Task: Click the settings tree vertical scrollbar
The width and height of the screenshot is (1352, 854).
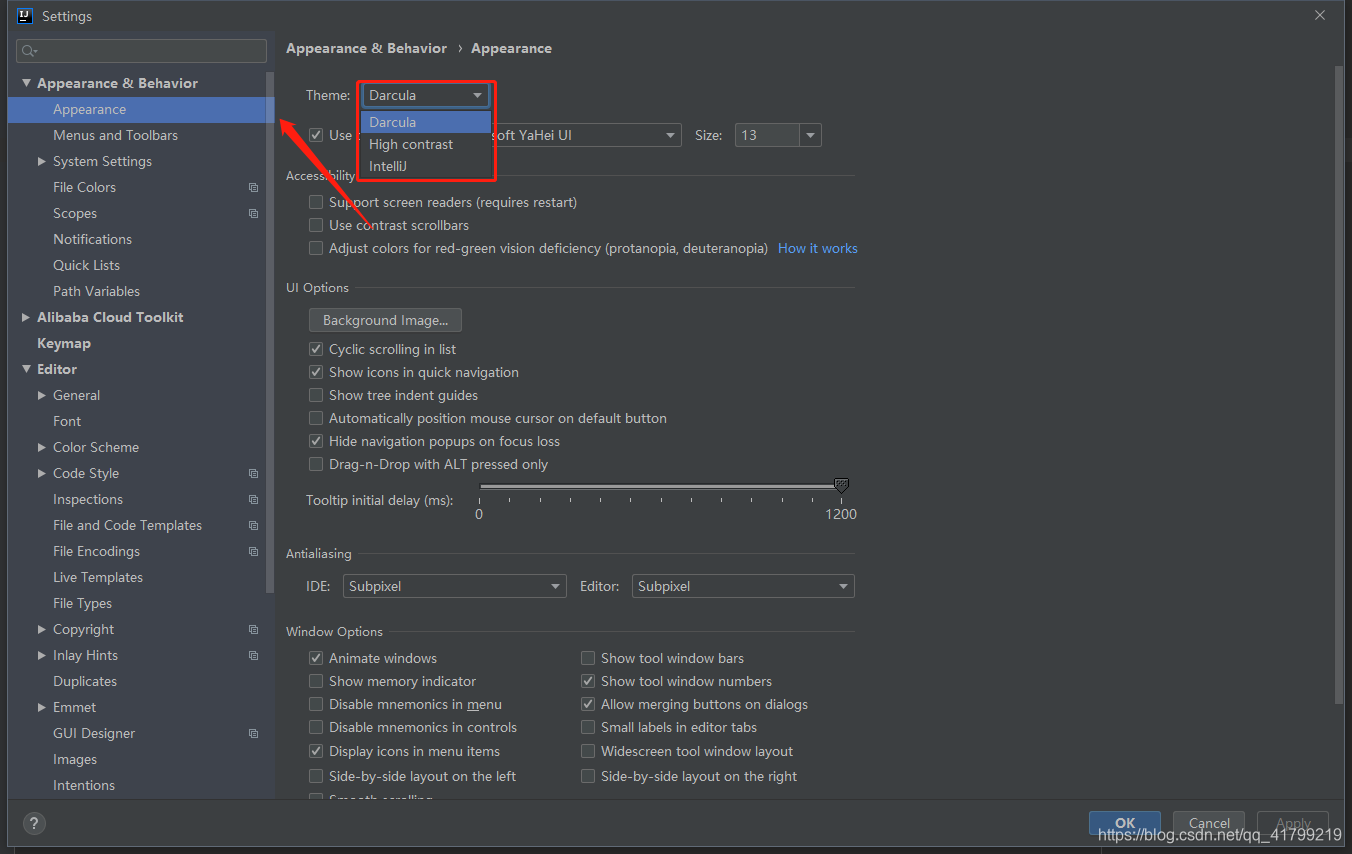Action: 270,333
